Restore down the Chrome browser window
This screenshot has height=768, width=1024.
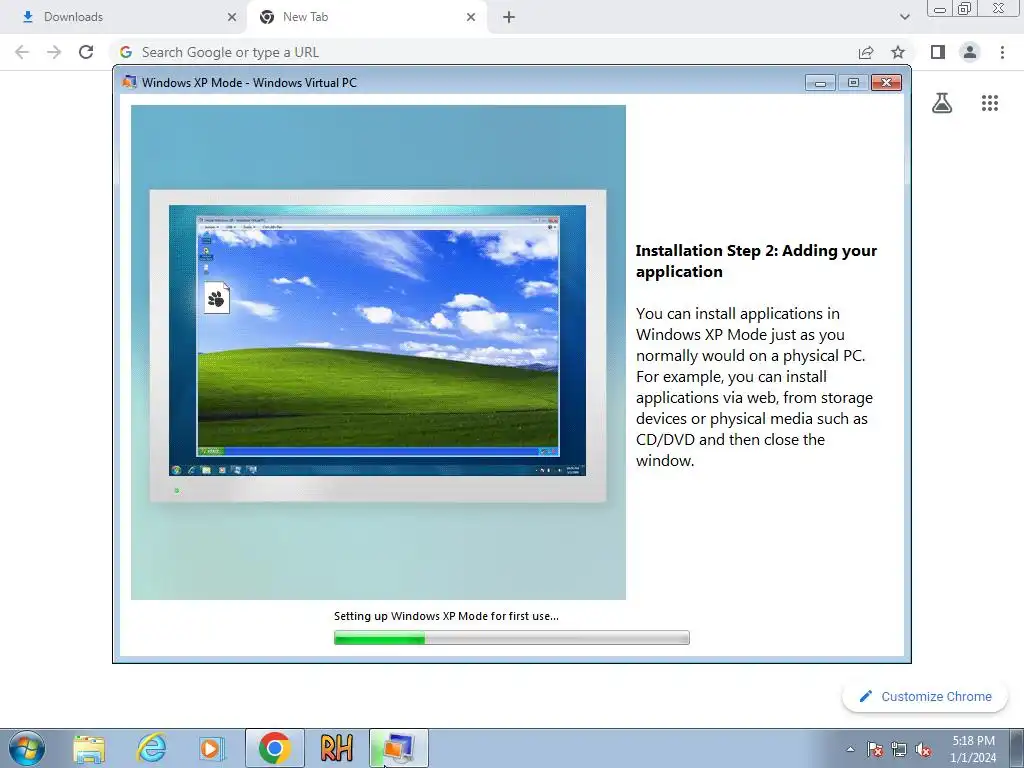coord(965,9)
